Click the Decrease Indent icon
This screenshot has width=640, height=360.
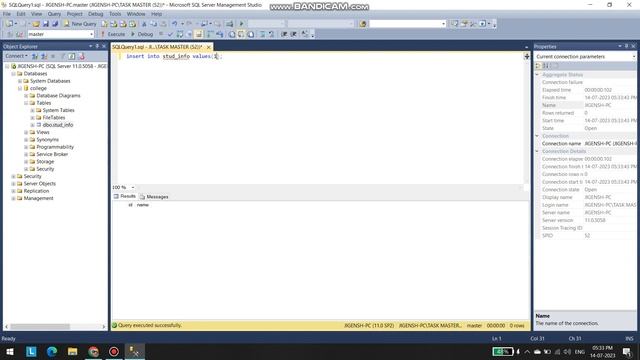click(x=284, y=34)
